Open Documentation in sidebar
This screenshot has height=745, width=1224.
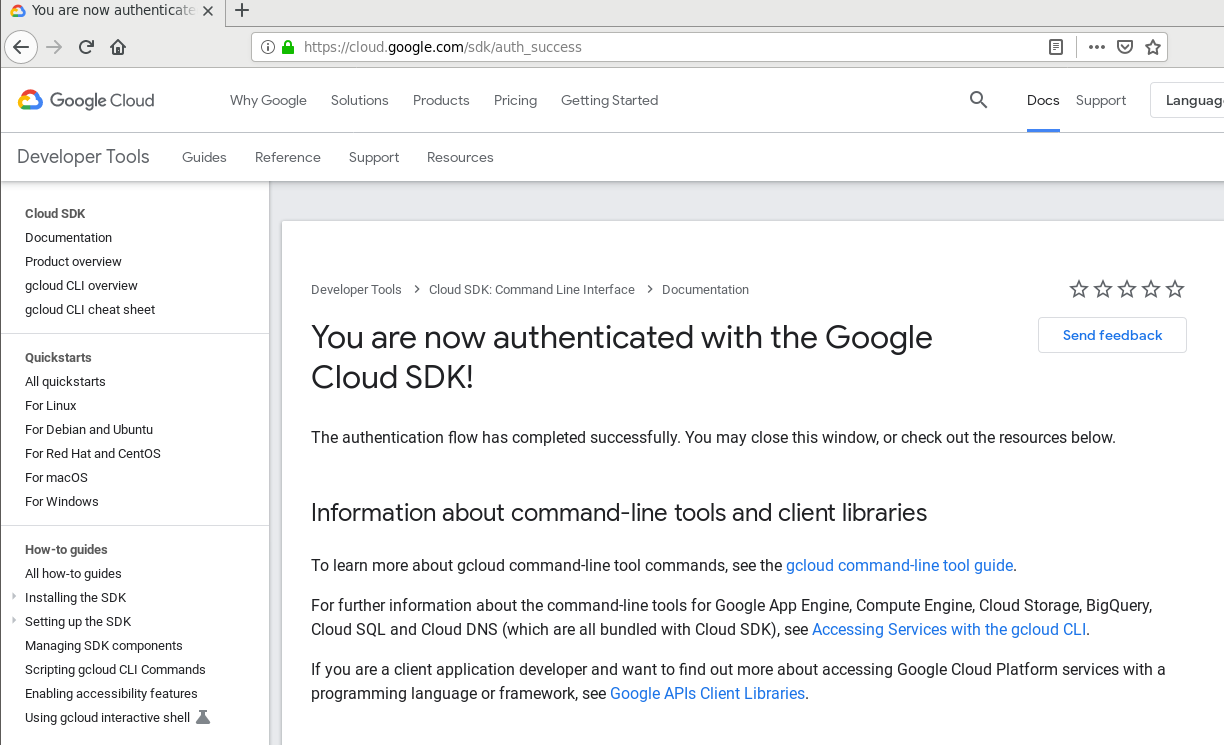68,237
